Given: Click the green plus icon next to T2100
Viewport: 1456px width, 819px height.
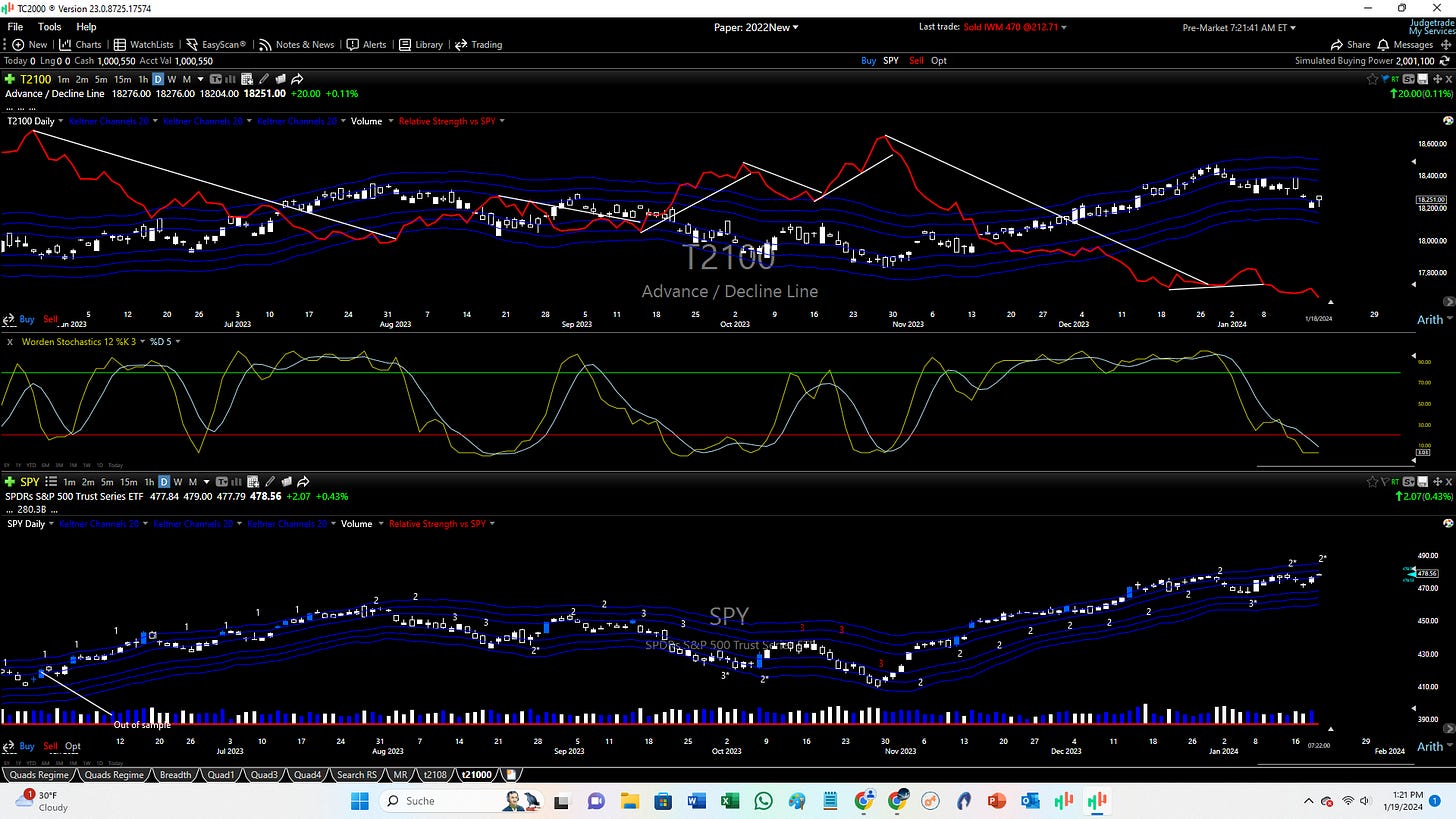Looking at the screenshot, I should 10,79.
